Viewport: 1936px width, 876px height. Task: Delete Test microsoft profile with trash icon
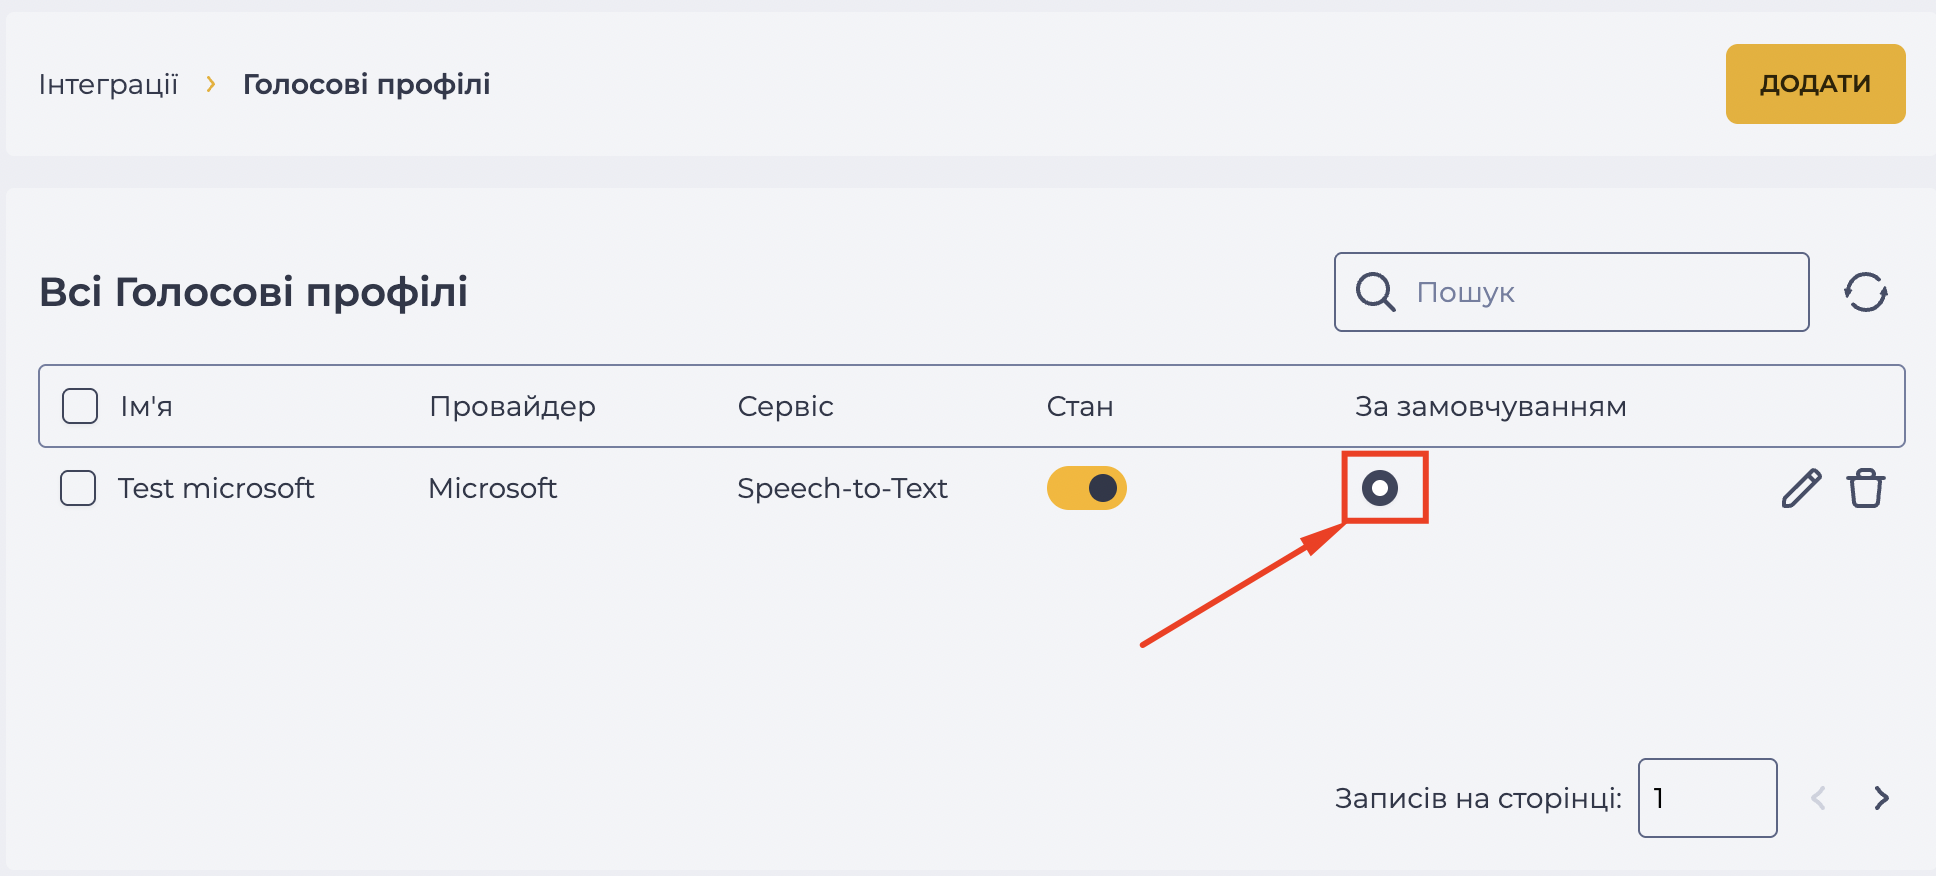pyautogui.click(x=1865, y=488)
